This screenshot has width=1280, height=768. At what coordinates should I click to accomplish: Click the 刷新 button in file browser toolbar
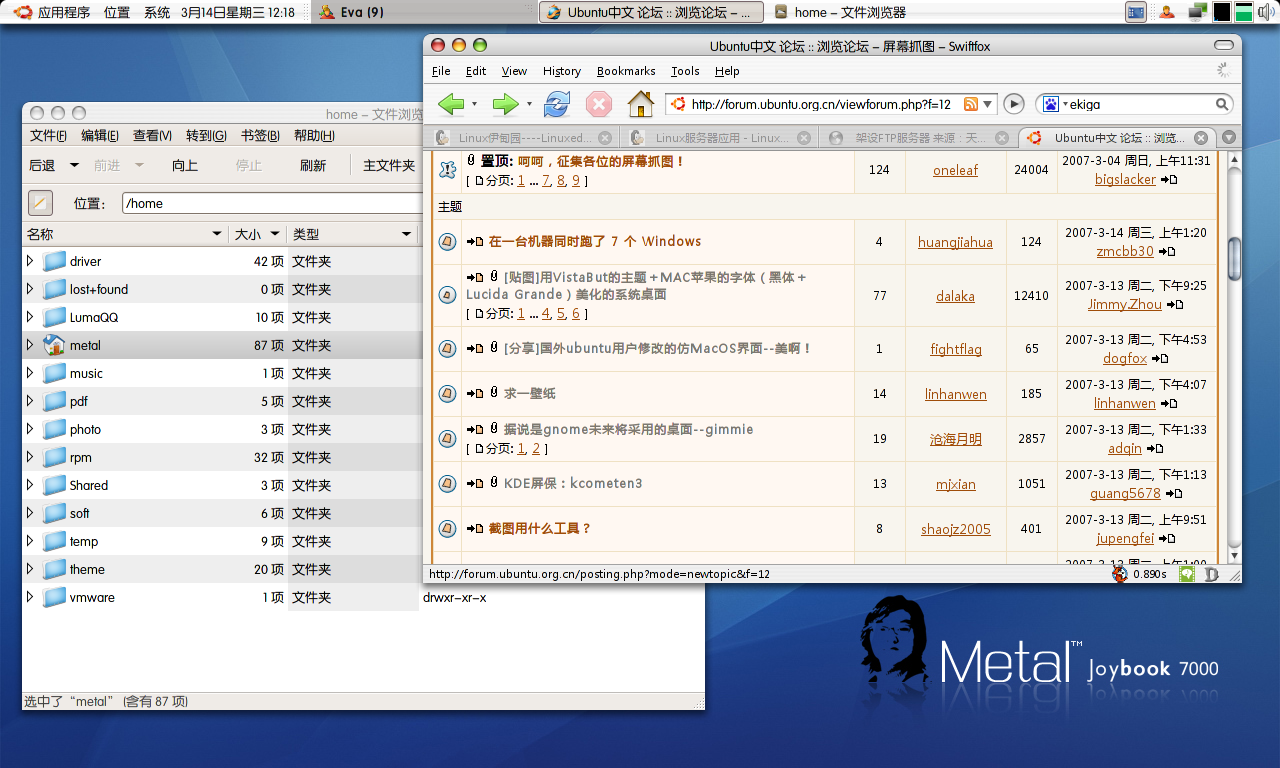(313, 165)
